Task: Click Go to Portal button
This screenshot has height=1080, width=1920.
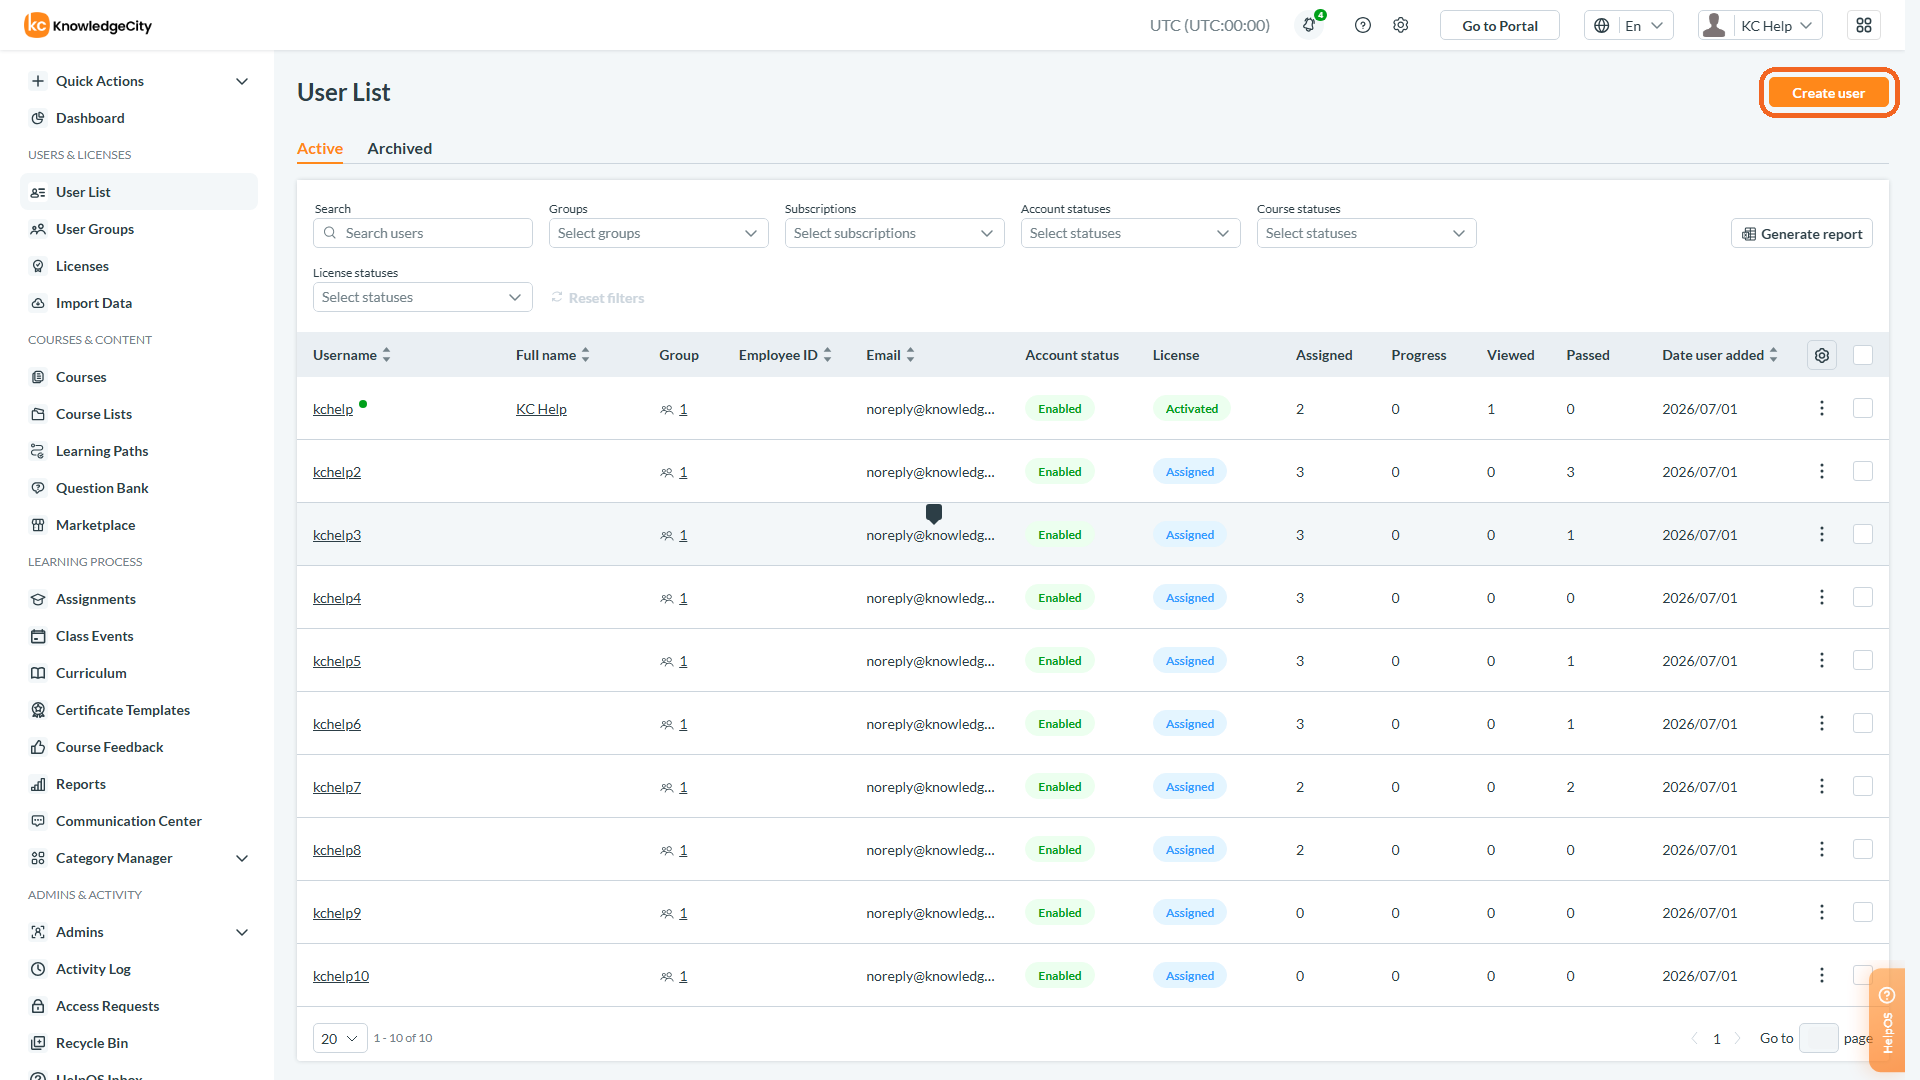Action: click(x=1500, y=25)
